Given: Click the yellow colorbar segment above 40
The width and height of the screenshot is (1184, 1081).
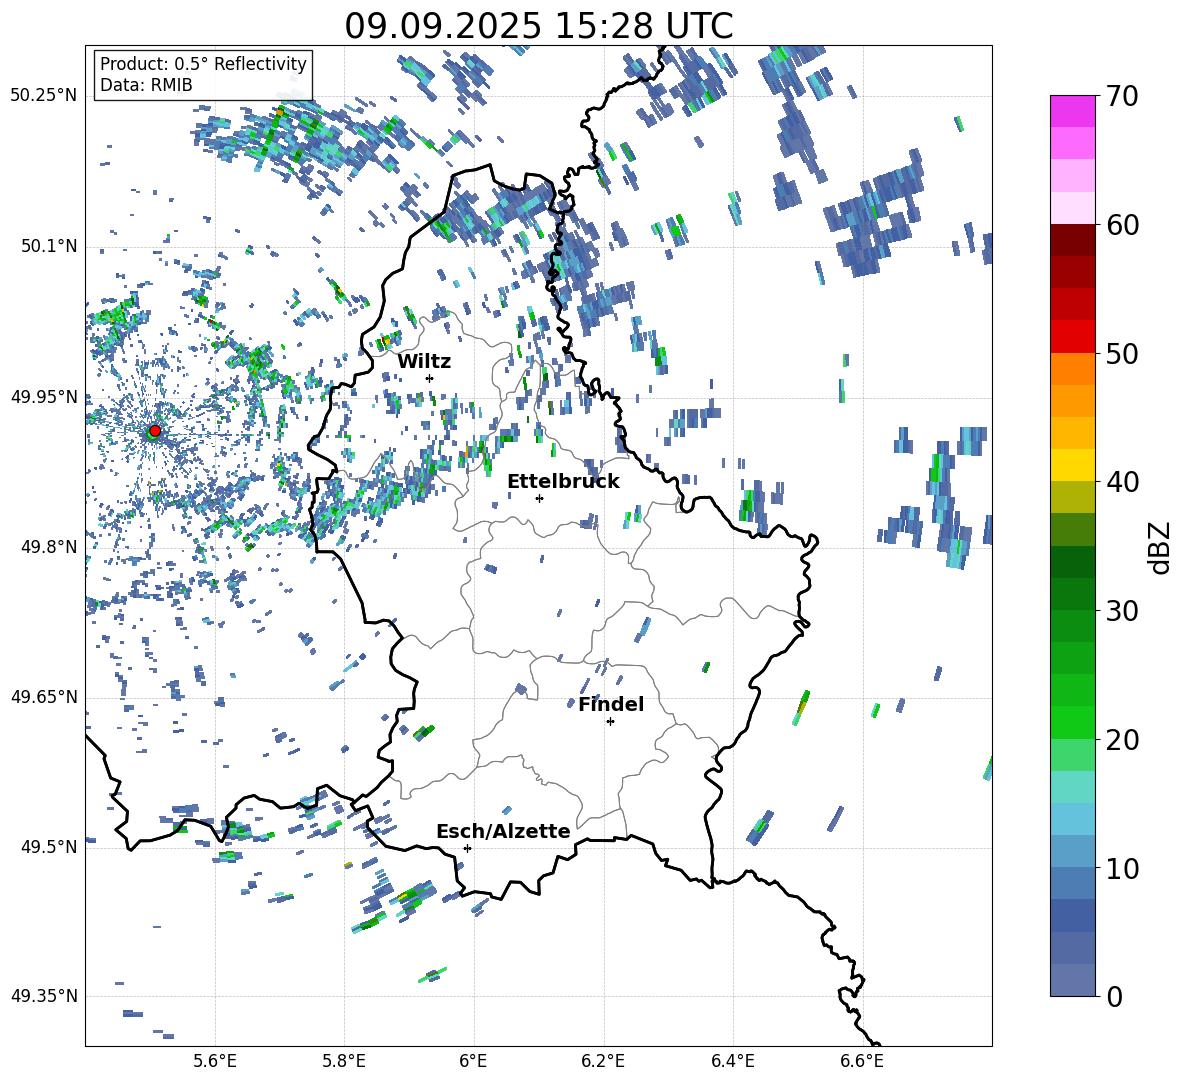Looking at the screenshot, I should [x=1072, y=465].
